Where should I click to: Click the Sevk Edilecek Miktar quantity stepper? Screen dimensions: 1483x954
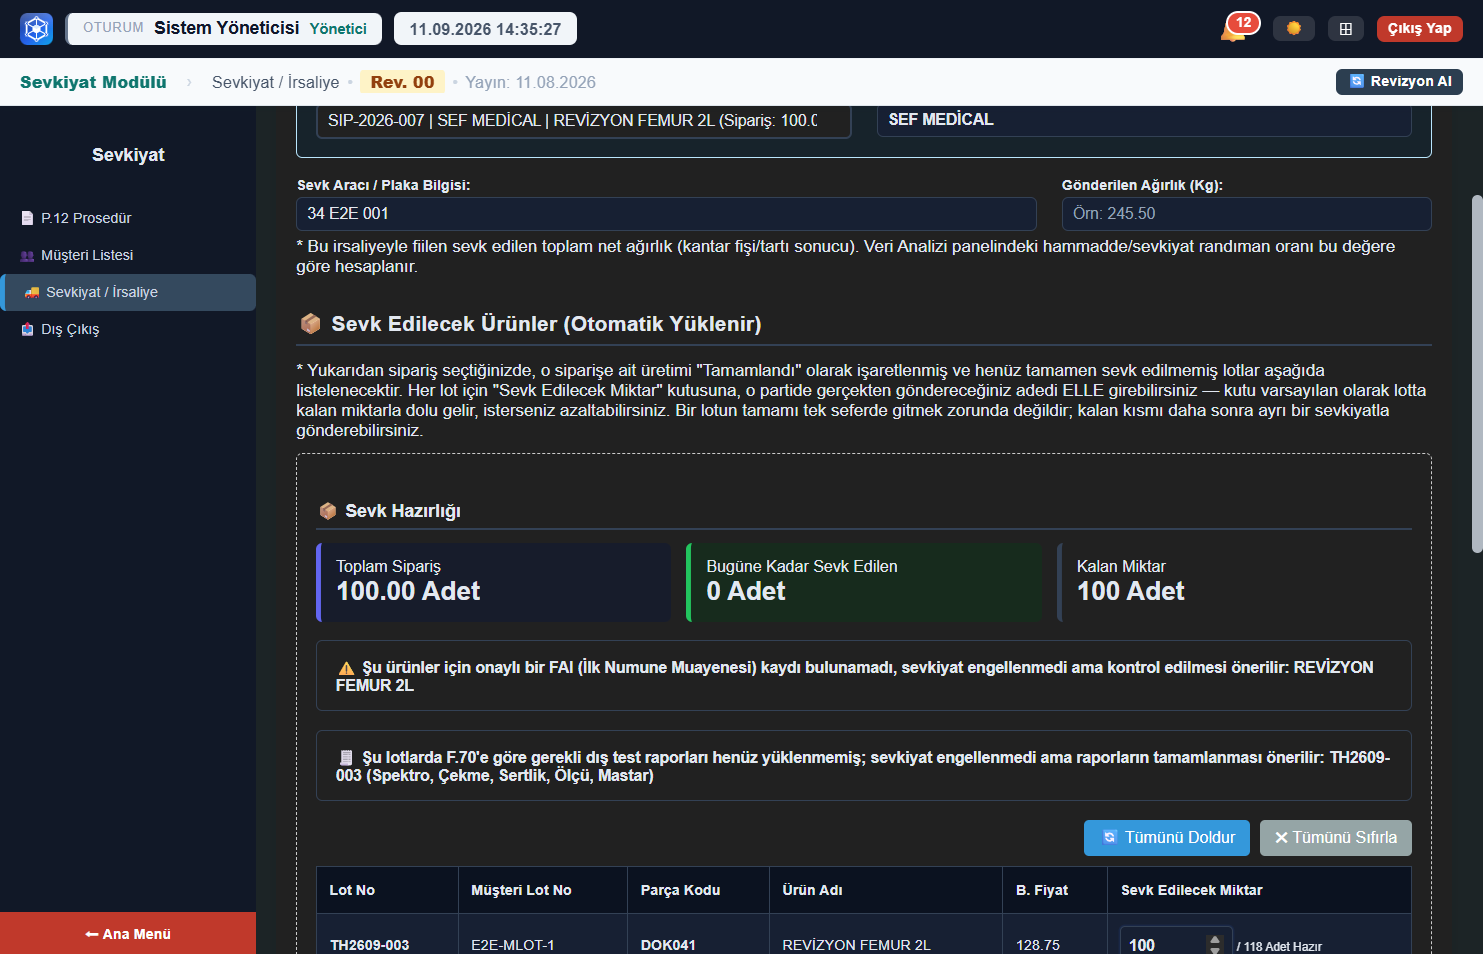click(x=1214, y=944)
